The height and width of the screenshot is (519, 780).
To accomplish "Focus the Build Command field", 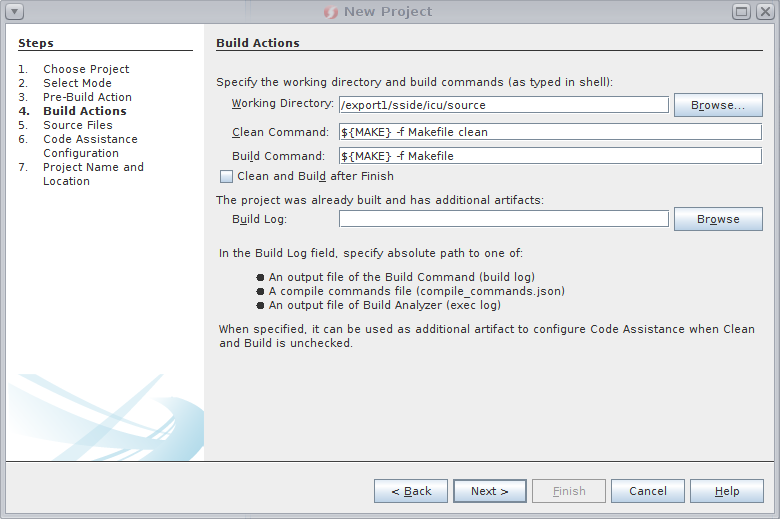I will (x=550, y=156).
